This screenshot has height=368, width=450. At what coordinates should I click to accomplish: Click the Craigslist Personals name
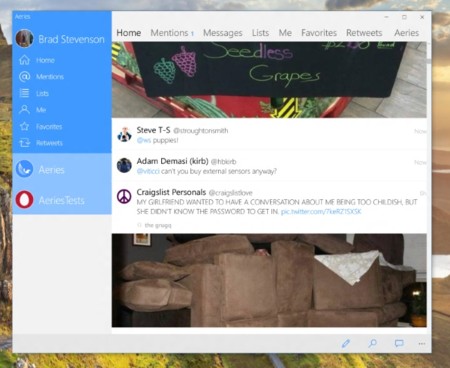(x=171, y=192)
